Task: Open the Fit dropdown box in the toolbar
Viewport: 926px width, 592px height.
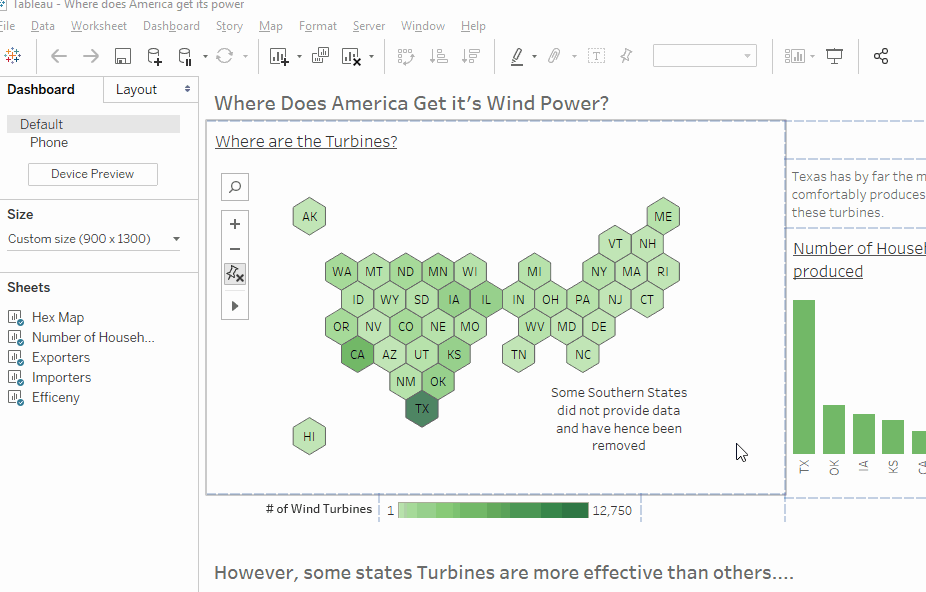Action: tap(705, 56)
